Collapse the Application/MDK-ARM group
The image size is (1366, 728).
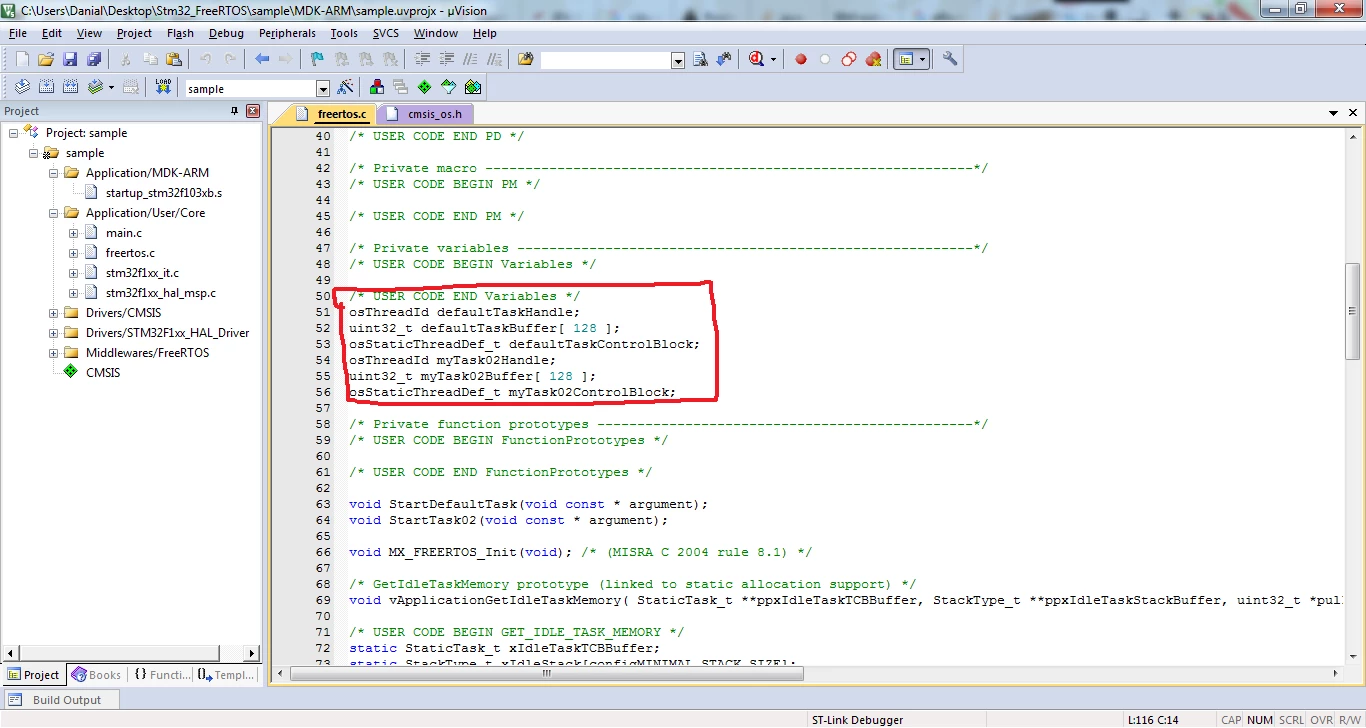click(54, 173)
